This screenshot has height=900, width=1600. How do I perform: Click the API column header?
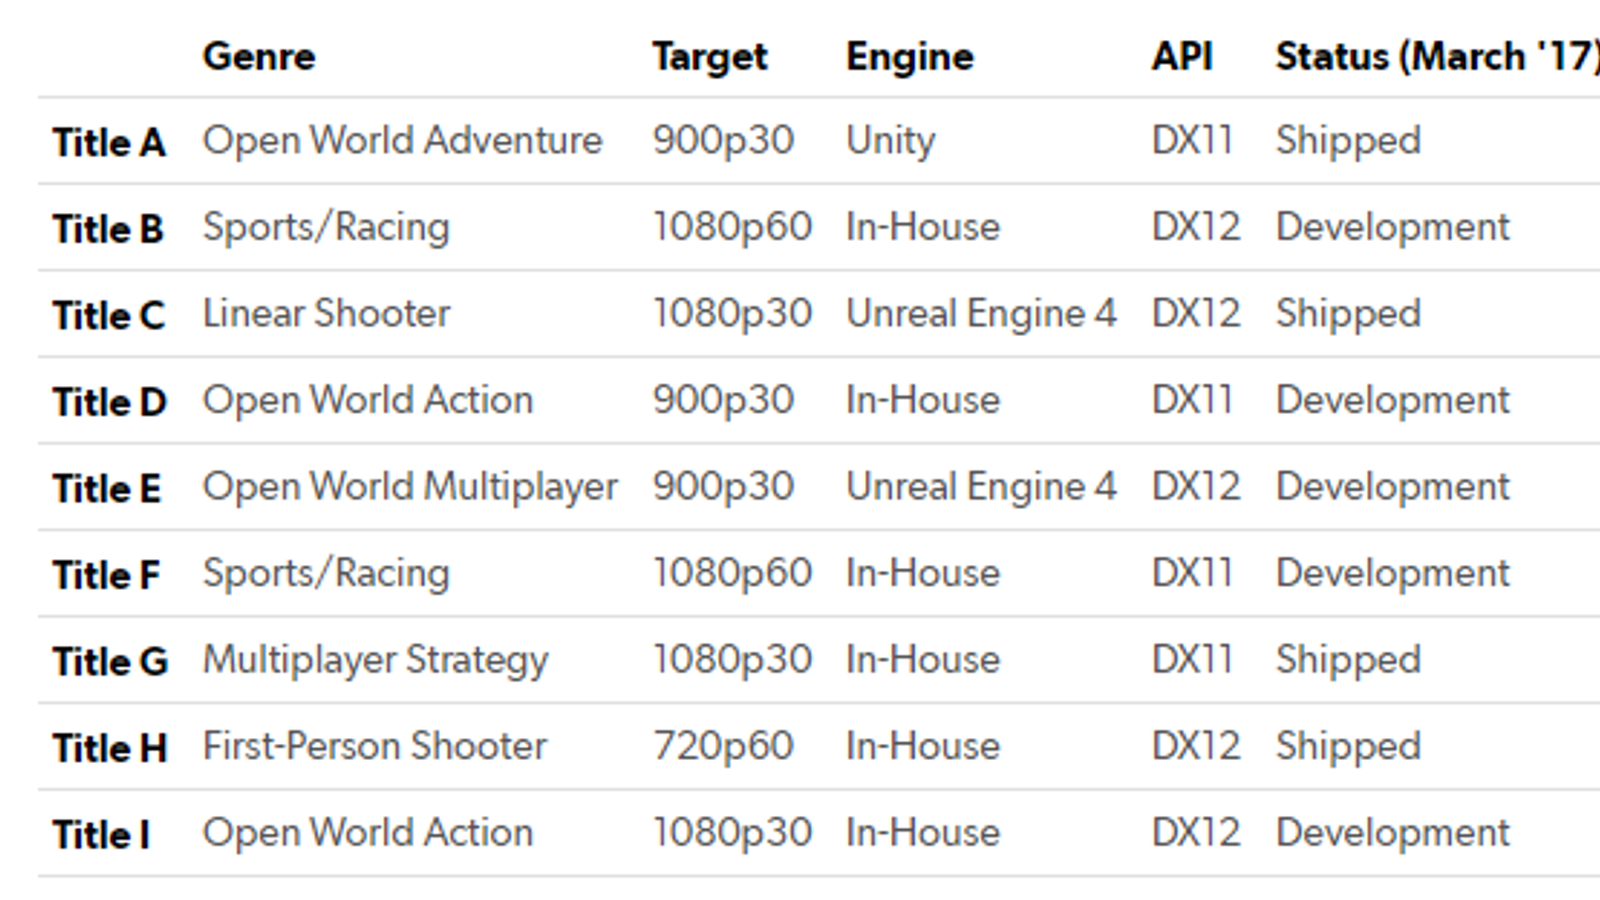[x=1182, y=57]
